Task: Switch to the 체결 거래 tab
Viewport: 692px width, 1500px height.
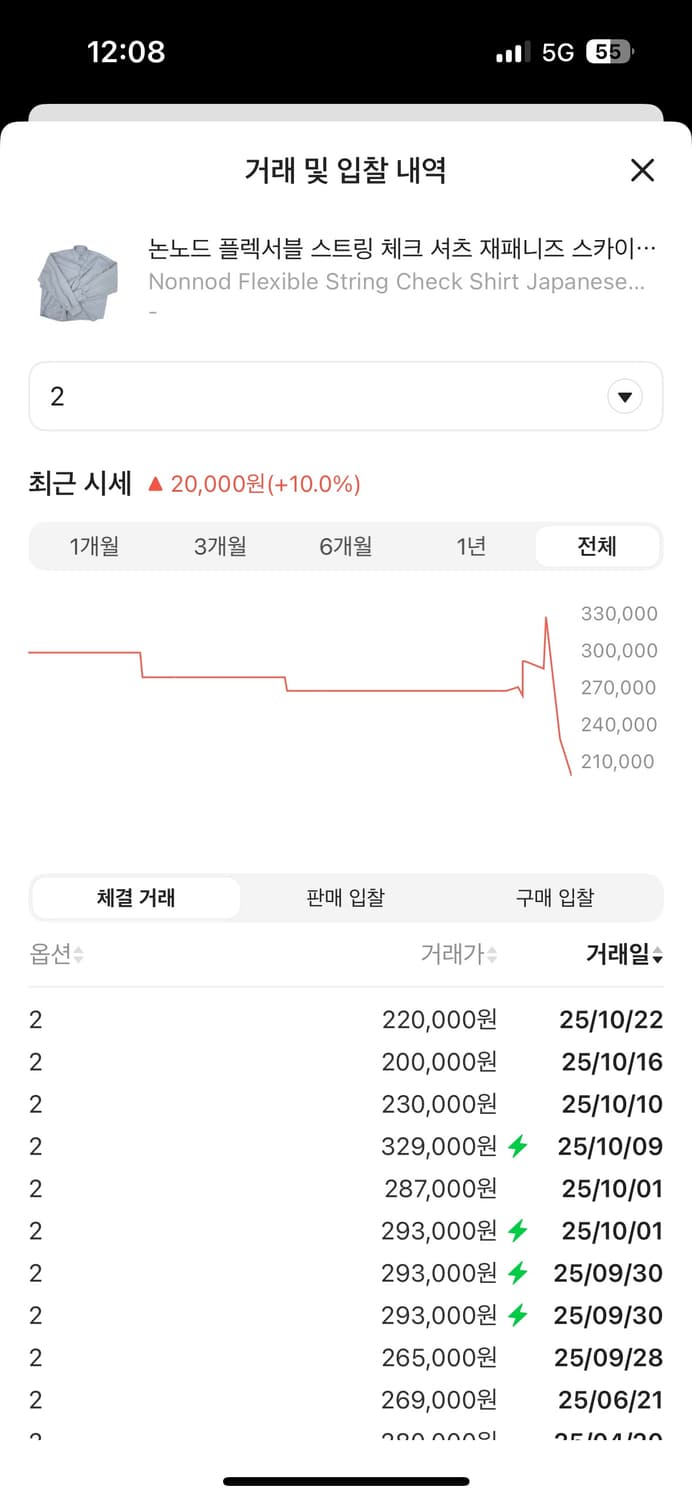Action: coord(135,897)
